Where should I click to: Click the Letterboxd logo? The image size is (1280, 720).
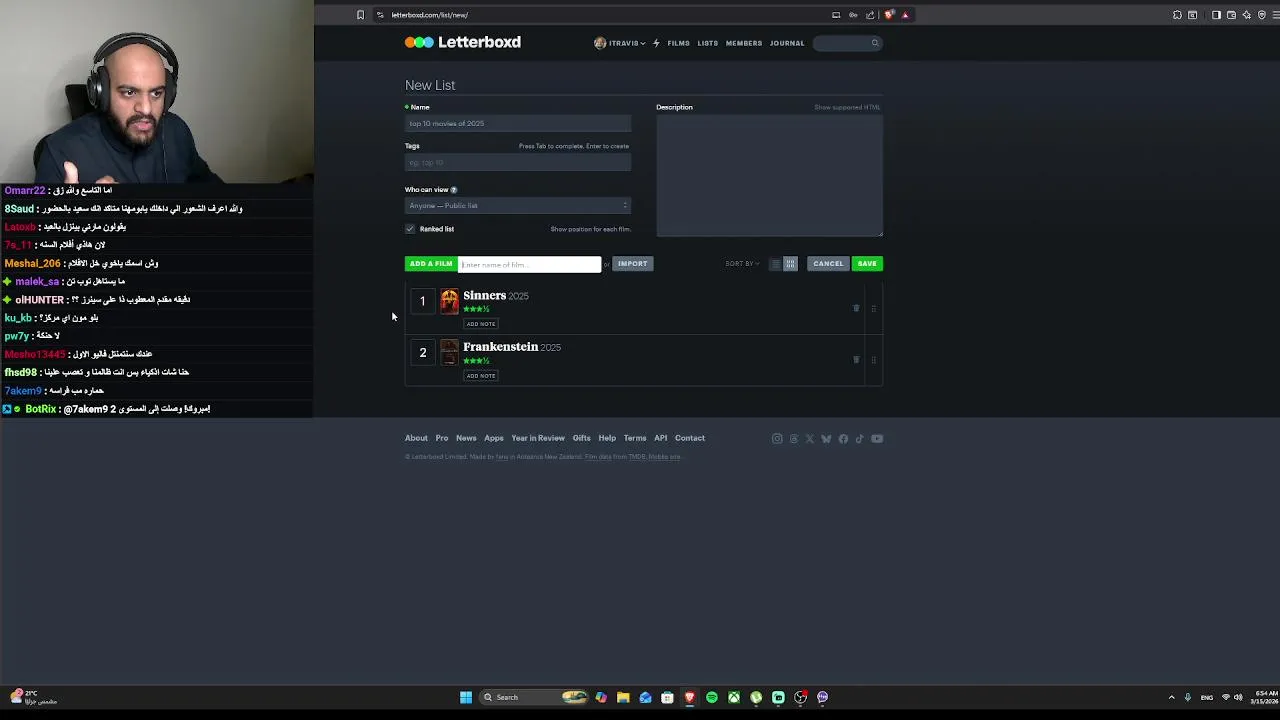pos(463,42)
